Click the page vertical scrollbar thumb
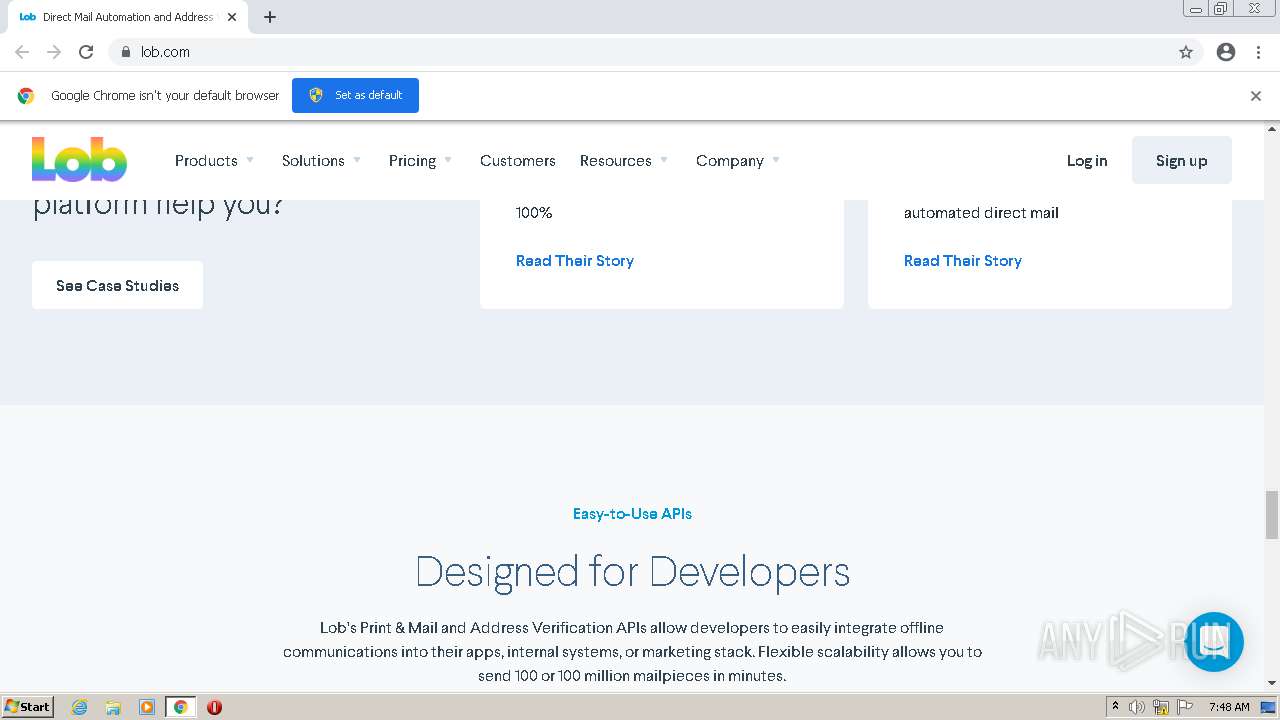 tap(1272, 515)
